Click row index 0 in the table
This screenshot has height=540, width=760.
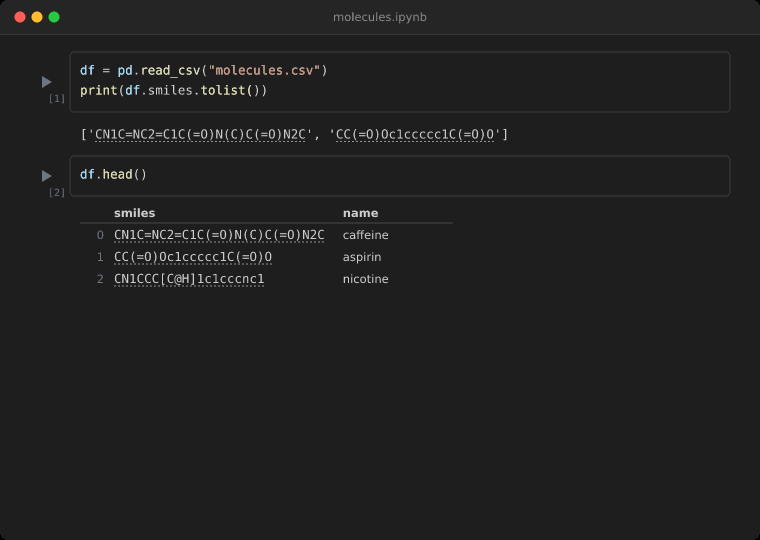[100, 235]
